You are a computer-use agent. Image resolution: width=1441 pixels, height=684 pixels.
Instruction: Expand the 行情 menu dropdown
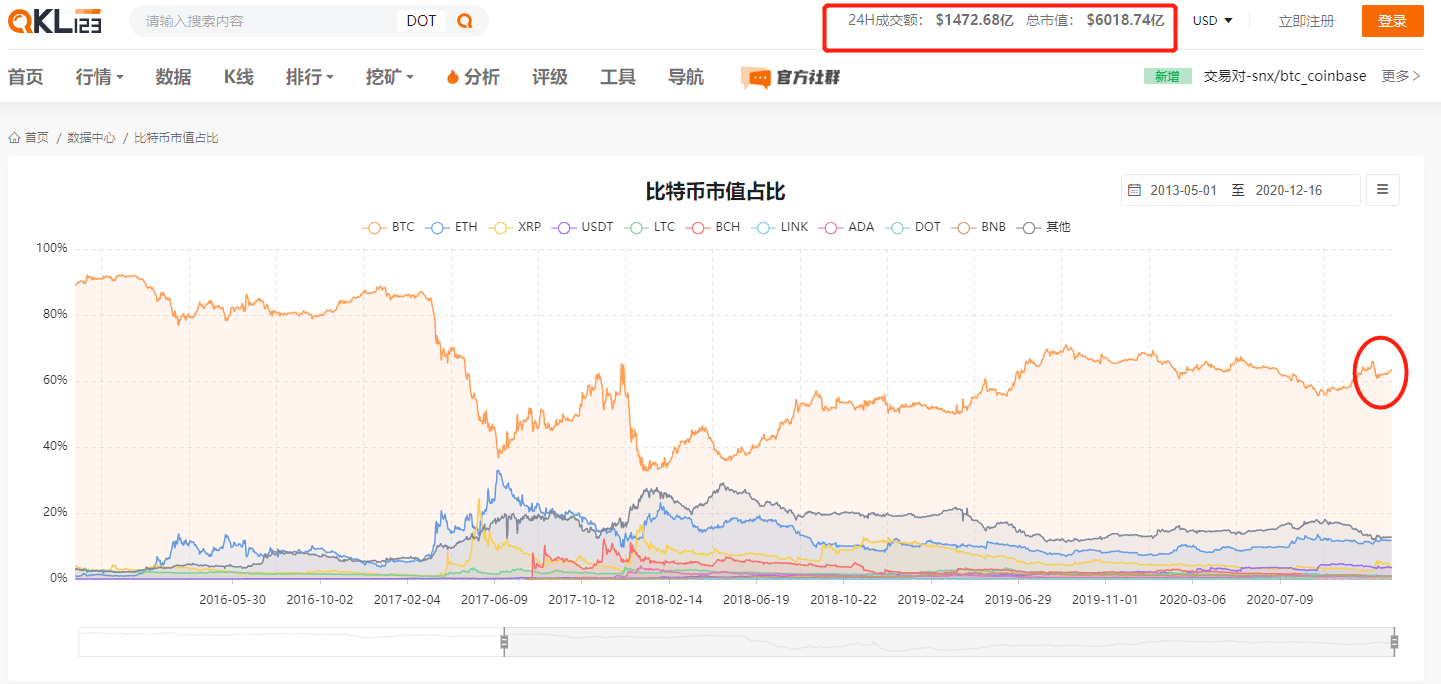click(x=99, y=77)
